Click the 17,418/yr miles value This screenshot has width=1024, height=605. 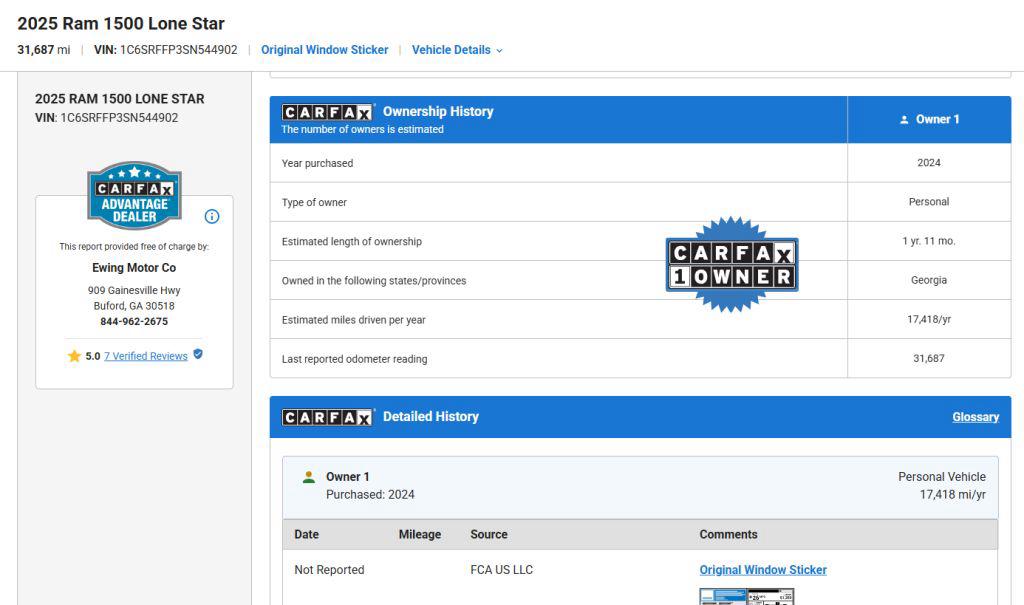pos(929,319)
